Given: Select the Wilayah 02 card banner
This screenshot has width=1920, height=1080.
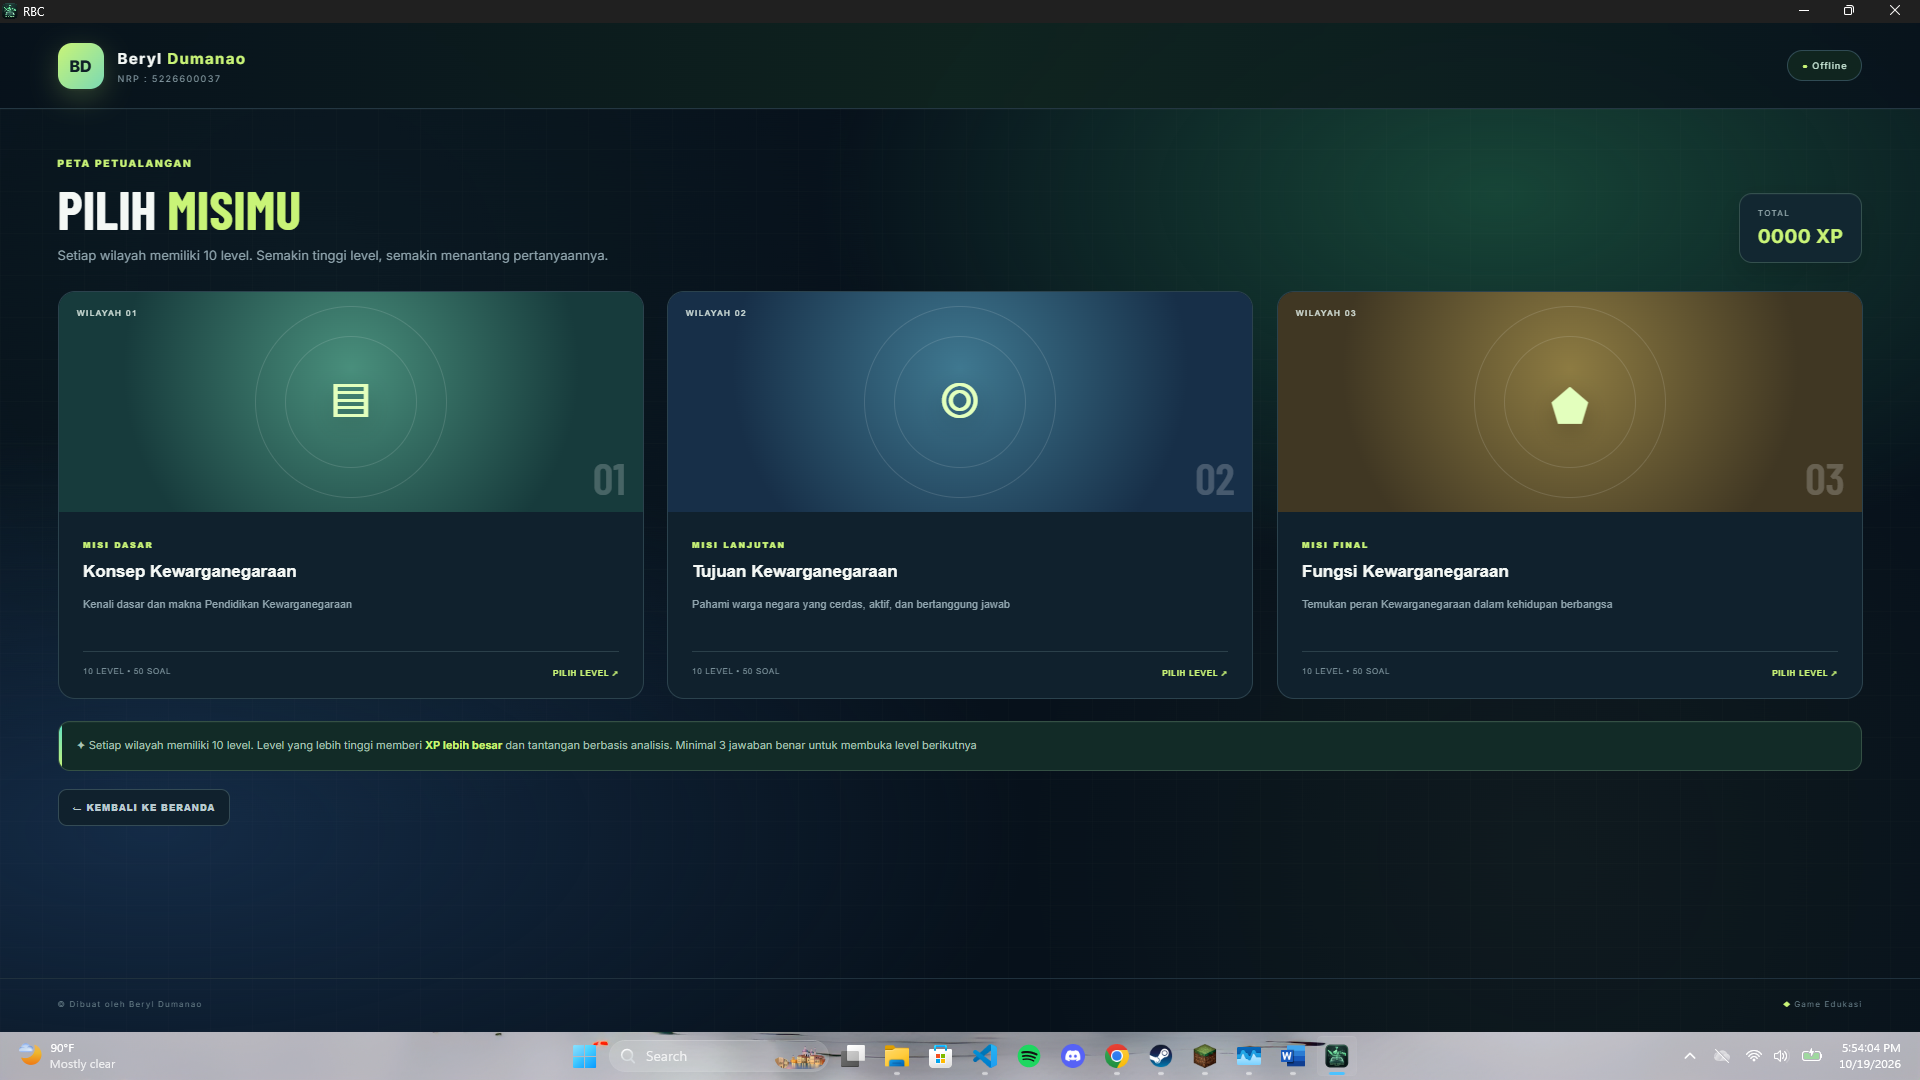Looking at the screenshot, I should [960, 402].
